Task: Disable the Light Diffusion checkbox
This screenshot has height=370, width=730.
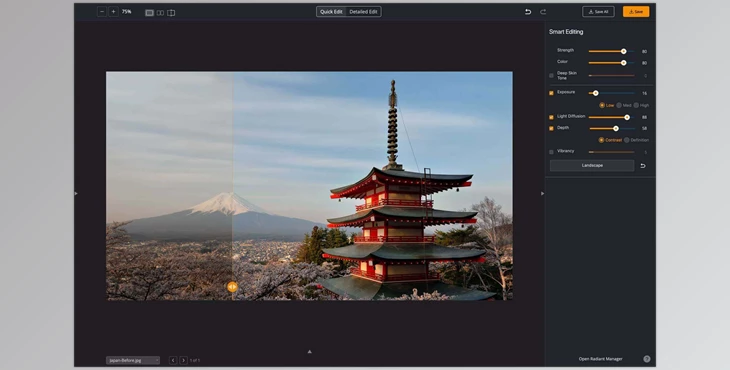Action: point(552,117)
